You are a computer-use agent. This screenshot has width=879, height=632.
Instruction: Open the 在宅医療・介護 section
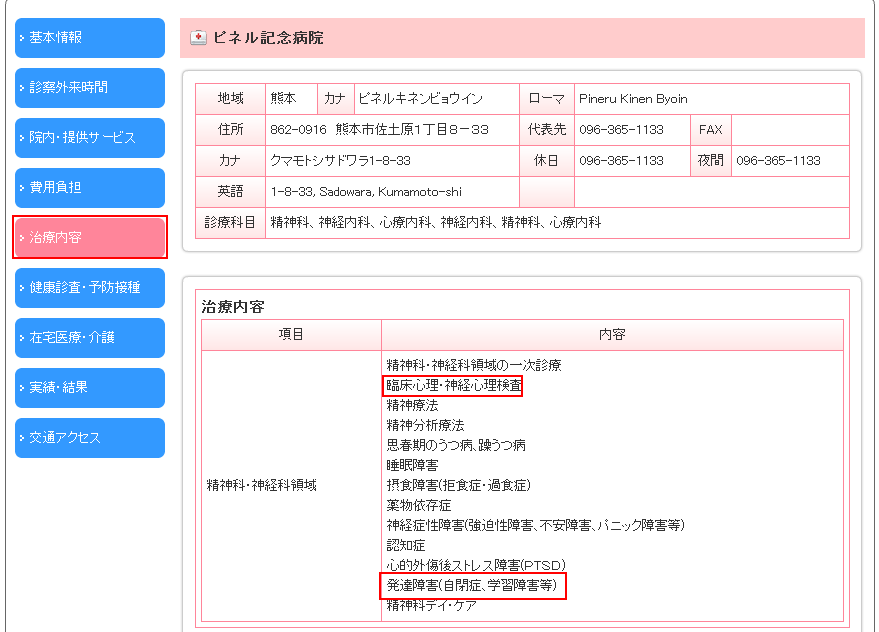click(90, 337)
